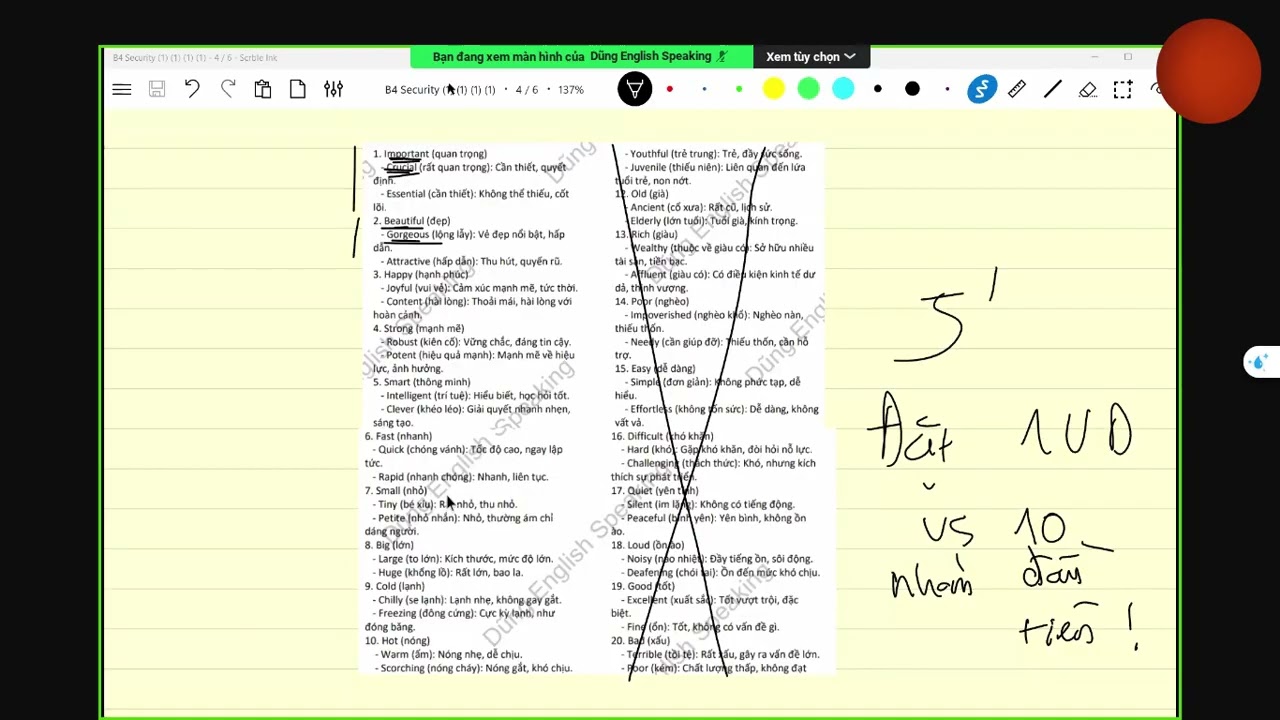The height and width of the screenshot is (720, 1280).
Task: Click the document title B4 Security
Action: pyautogui.click(x=440, y=90)
